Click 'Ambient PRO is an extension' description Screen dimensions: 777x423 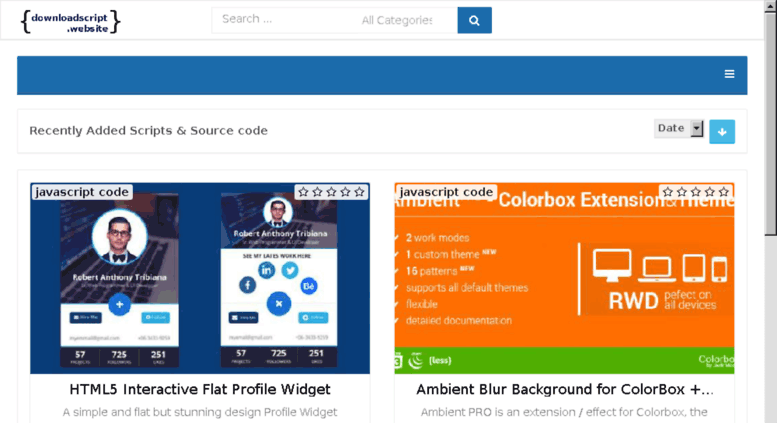(564, 412)
